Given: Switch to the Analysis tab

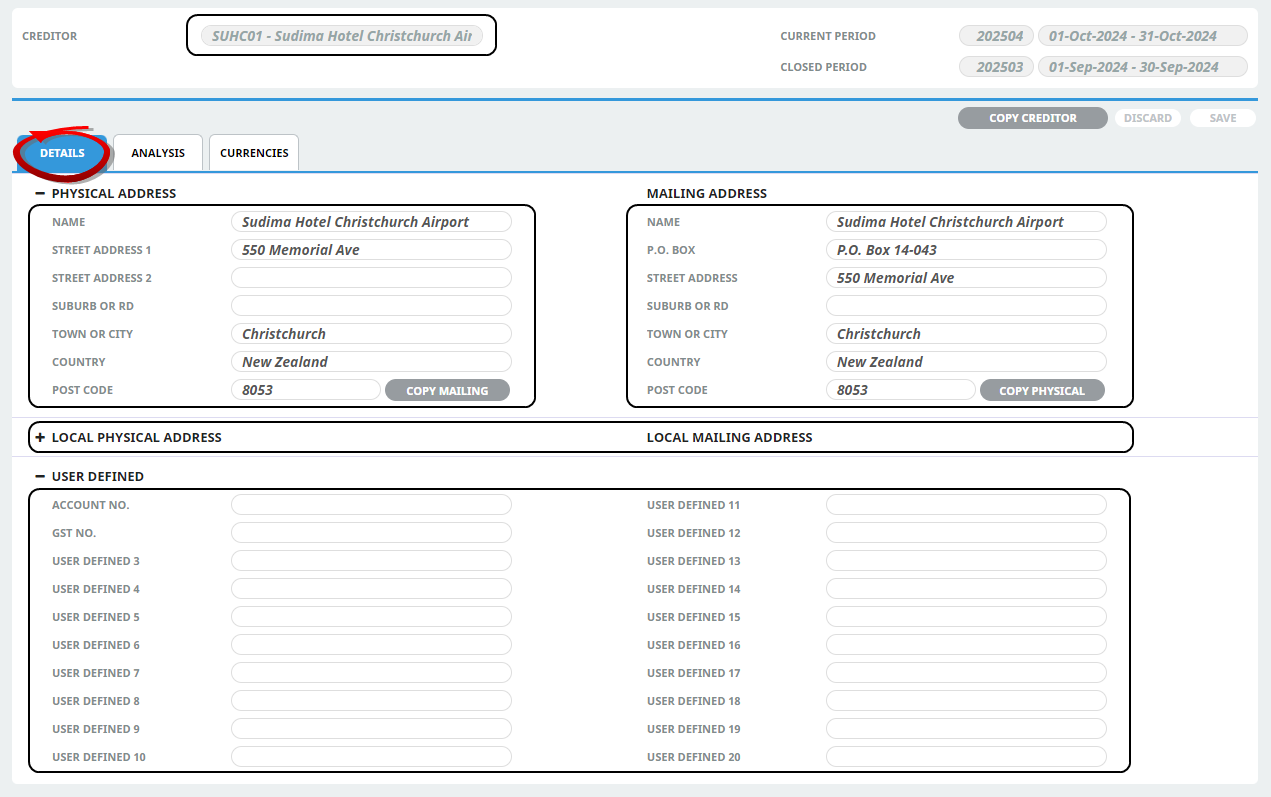Looking at the screenshot, I should click(158, 153).
